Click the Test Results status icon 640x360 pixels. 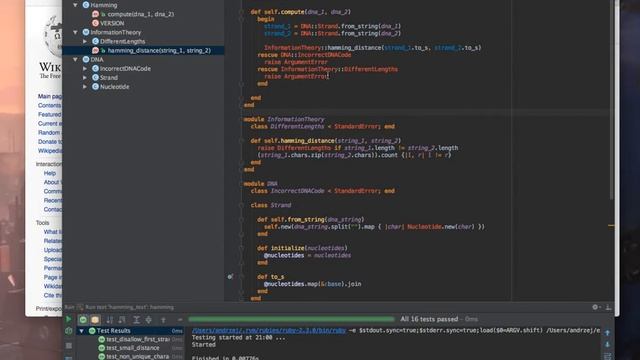coord(92,331)
